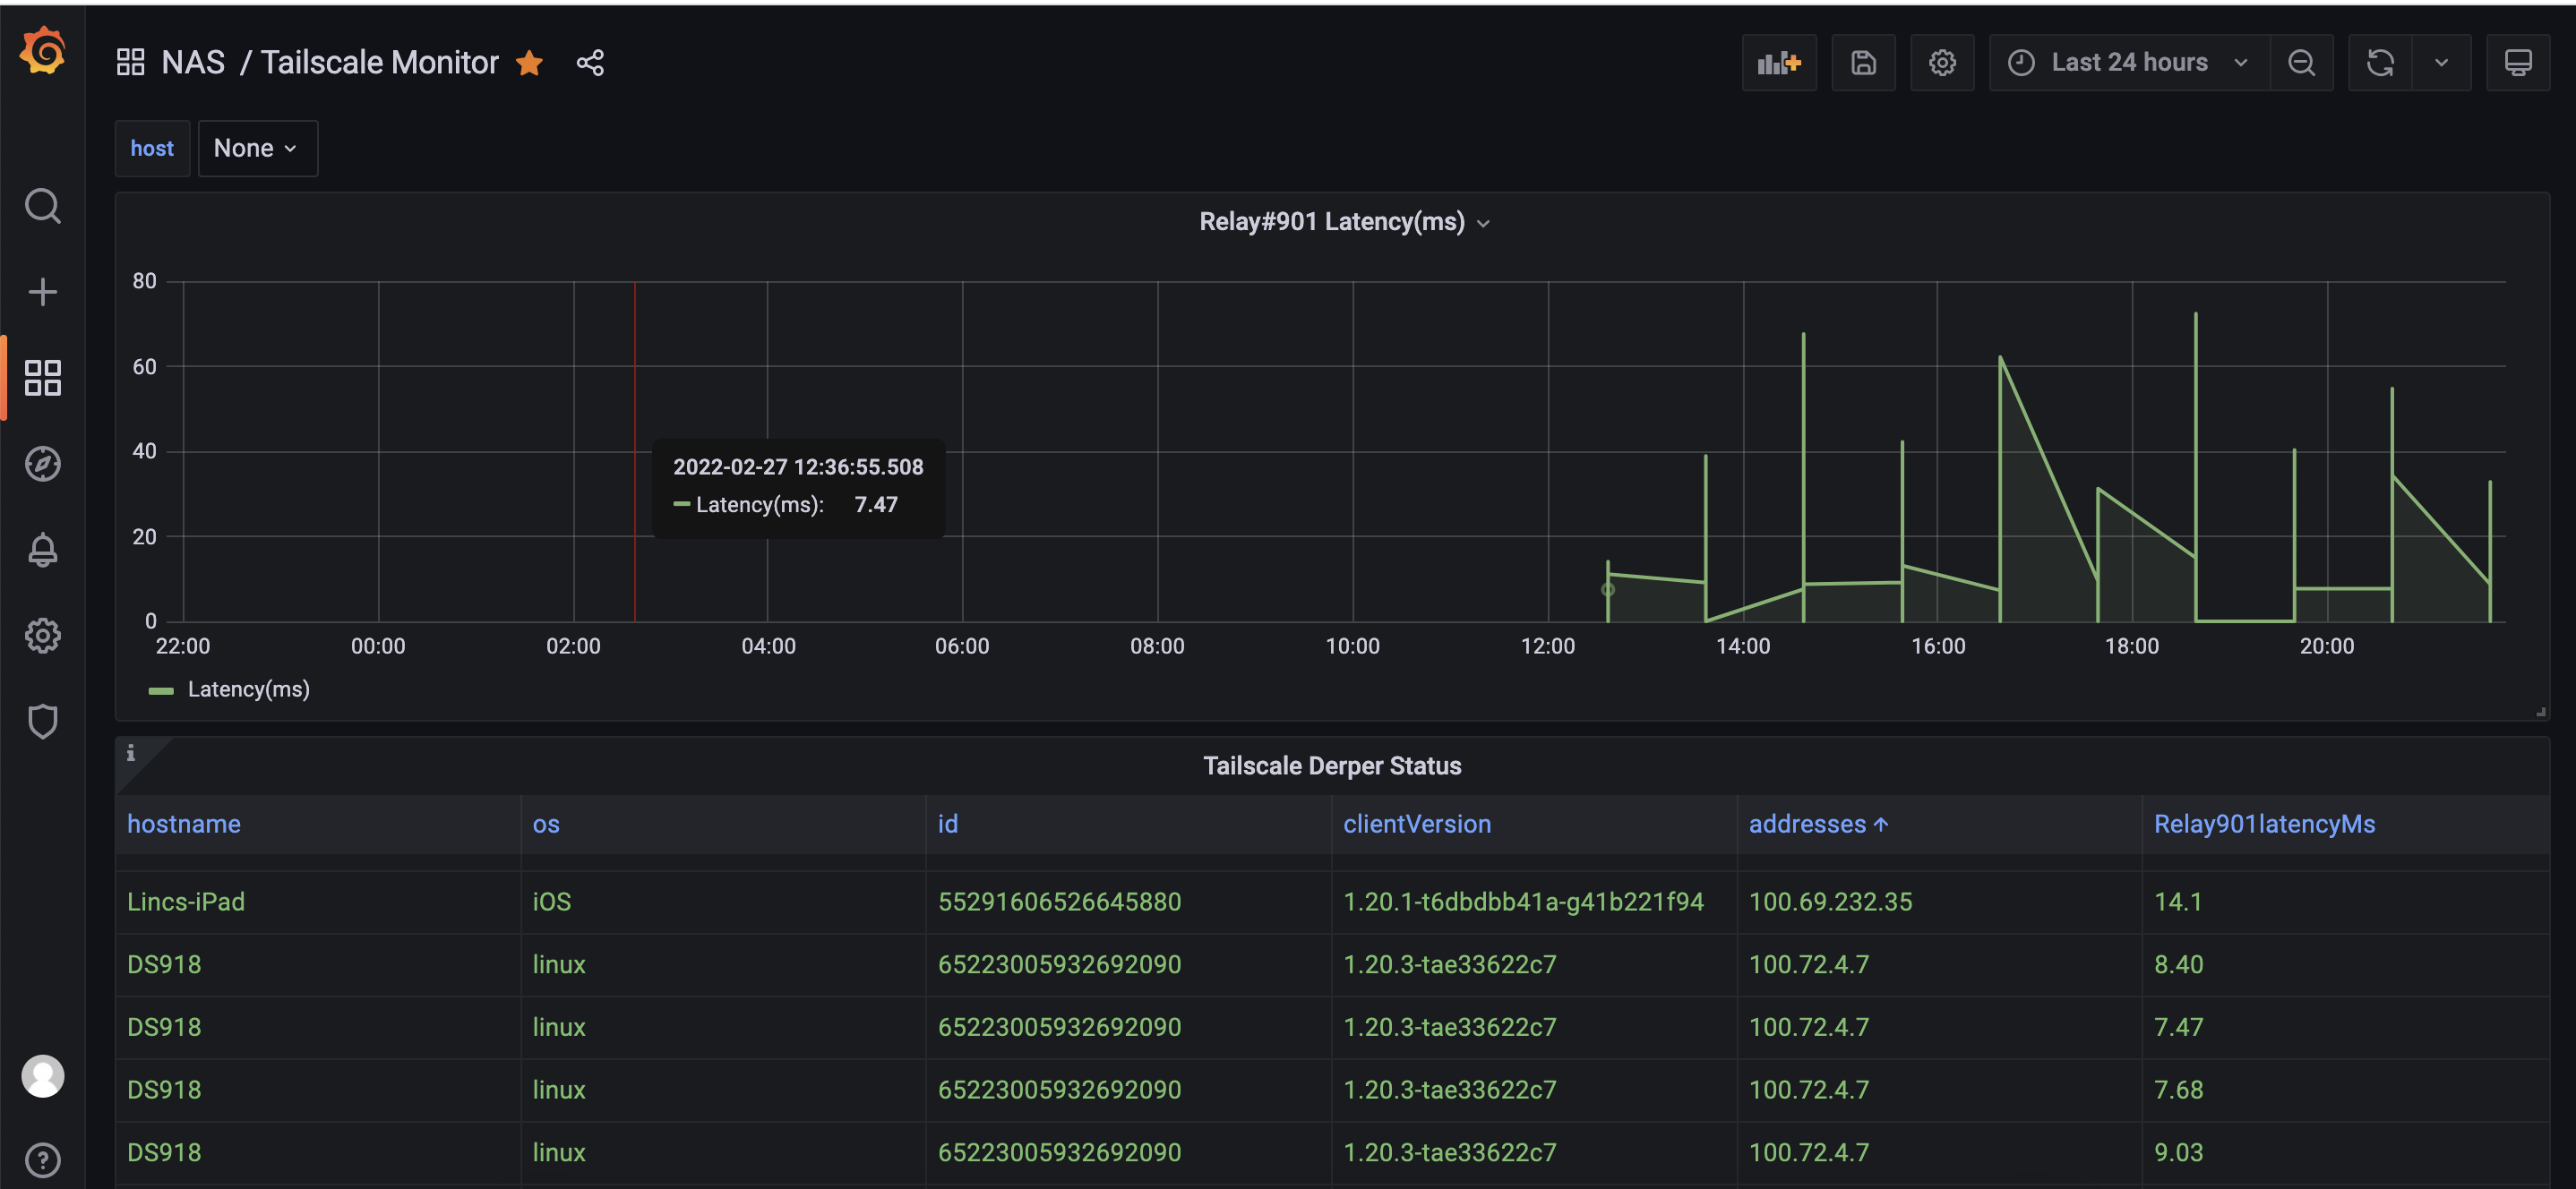Open the NAS folder link
Image resolution: width=2576 pixels, height=1189 pixels.
(x=193, y=62)
